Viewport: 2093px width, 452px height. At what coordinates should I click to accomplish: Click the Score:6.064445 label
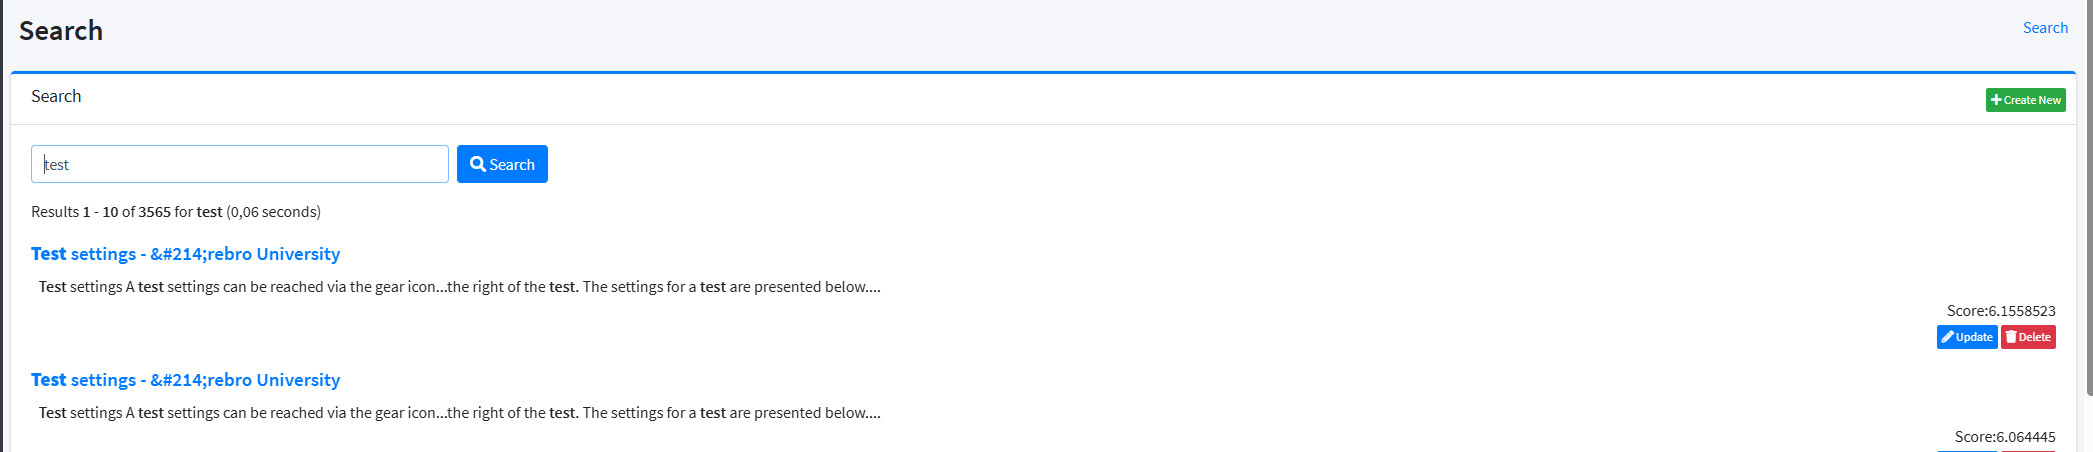tap(2004, 437)
